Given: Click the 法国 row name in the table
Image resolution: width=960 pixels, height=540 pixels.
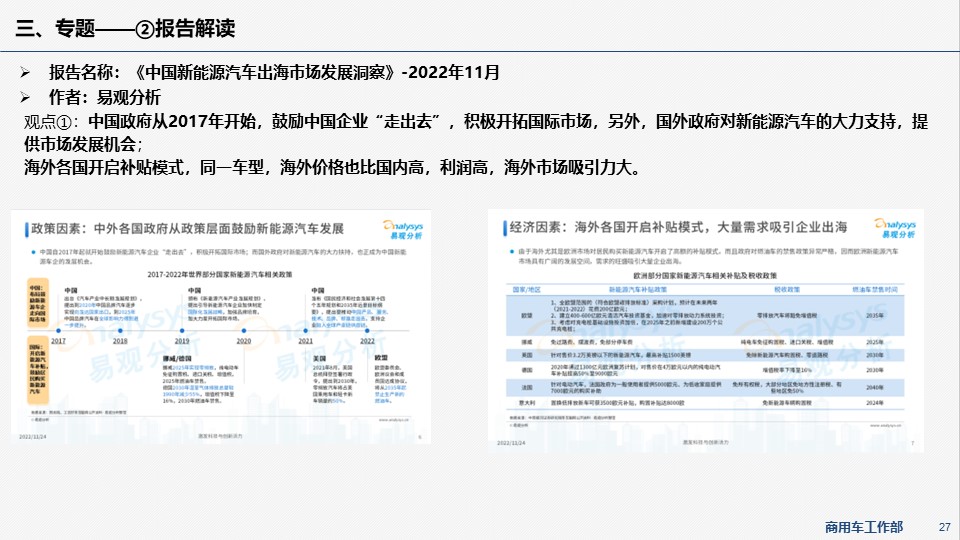Looking at the screenshot, I should pyautogui.click(x=527, y=388).
